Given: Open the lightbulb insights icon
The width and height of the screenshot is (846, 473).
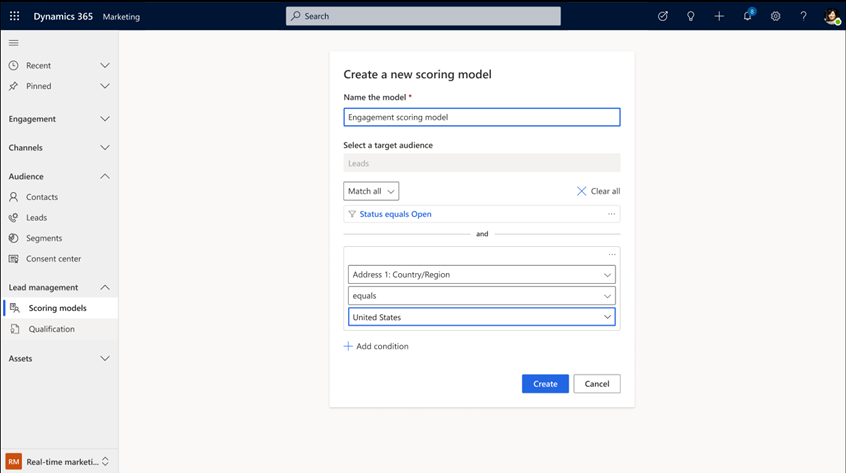Looking at the screenshot, I should point(691,16).
